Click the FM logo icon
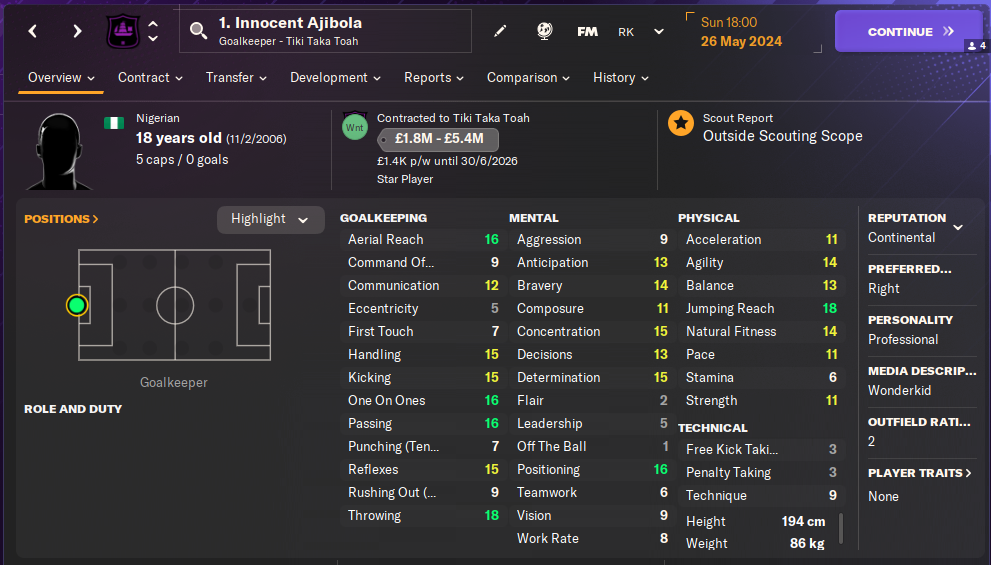 click(588, 32)
